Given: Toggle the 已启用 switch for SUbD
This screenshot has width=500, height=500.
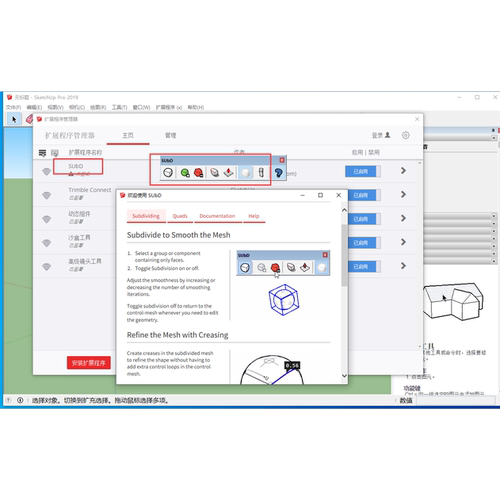Looking at the screenshot, I should [363, 171].
